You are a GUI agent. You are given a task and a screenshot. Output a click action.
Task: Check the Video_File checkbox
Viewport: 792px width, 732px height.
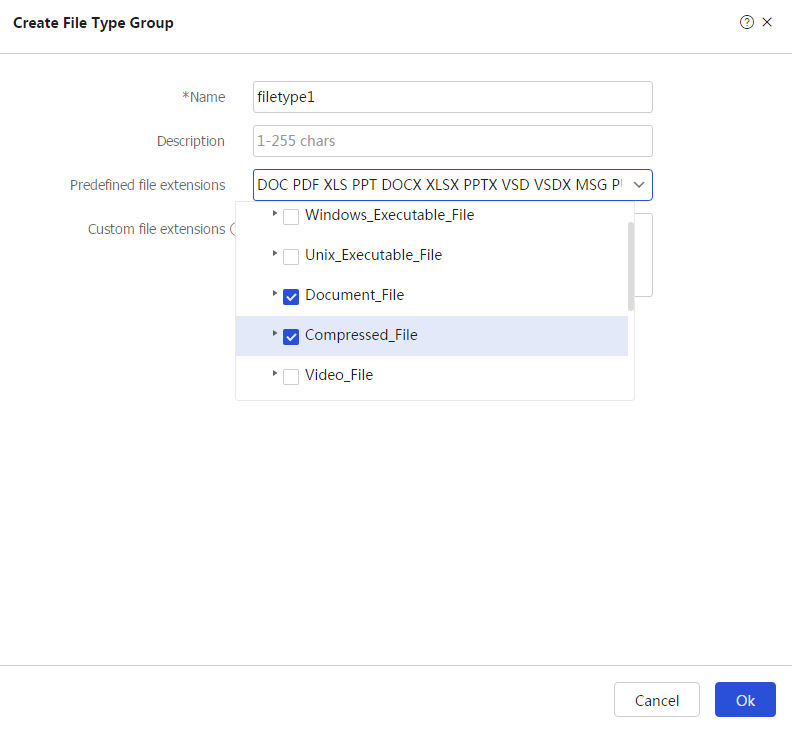(291, 376)
